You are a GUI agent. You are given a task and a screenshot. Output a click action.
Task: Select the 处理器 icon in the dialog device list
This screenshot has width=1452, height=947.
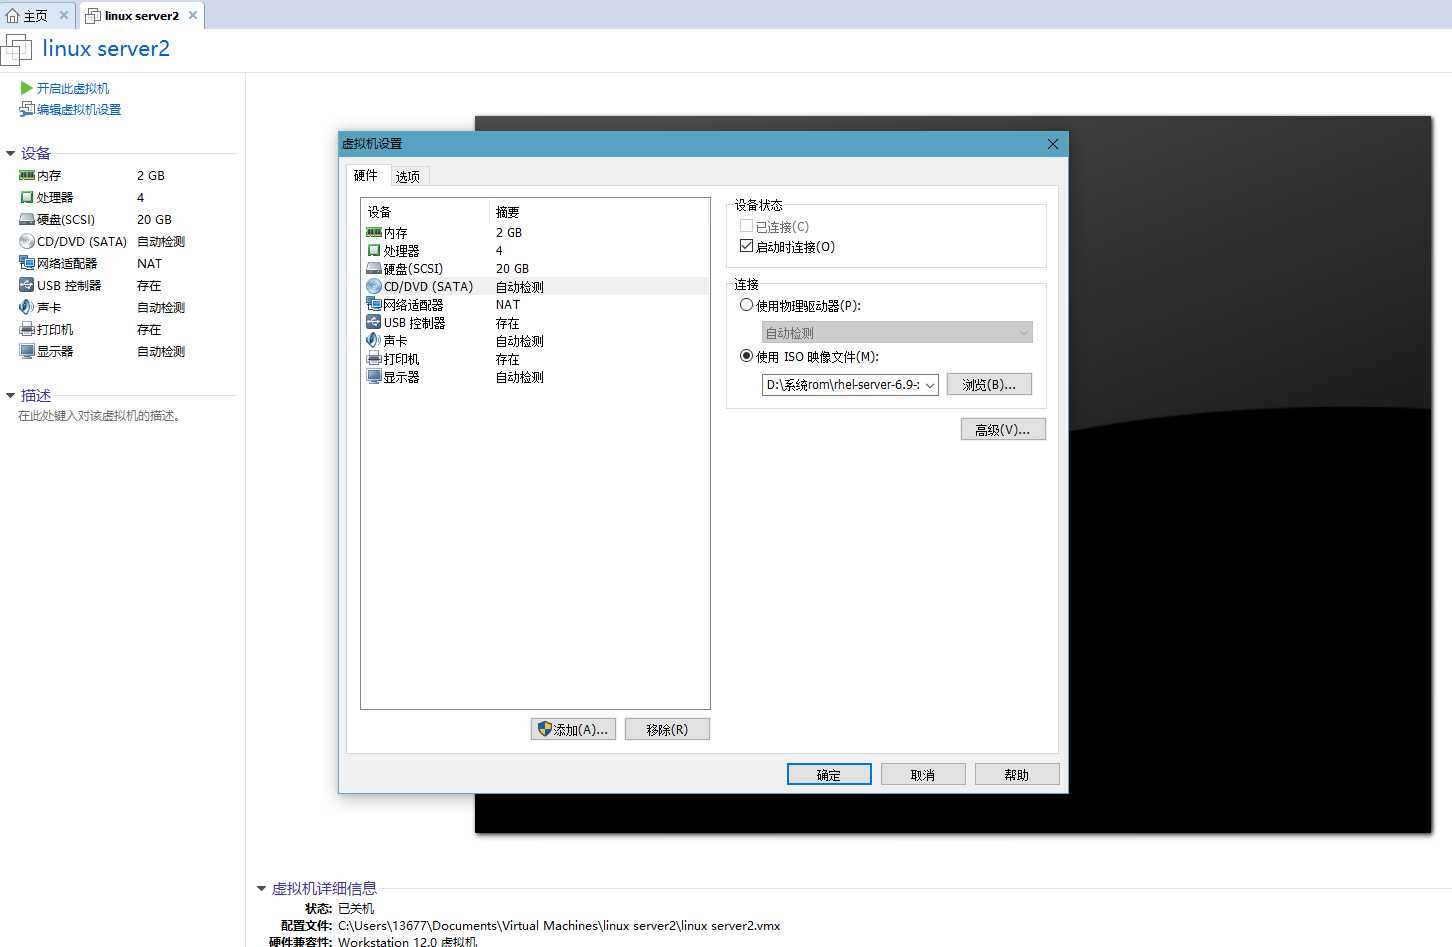click(374, 250)
